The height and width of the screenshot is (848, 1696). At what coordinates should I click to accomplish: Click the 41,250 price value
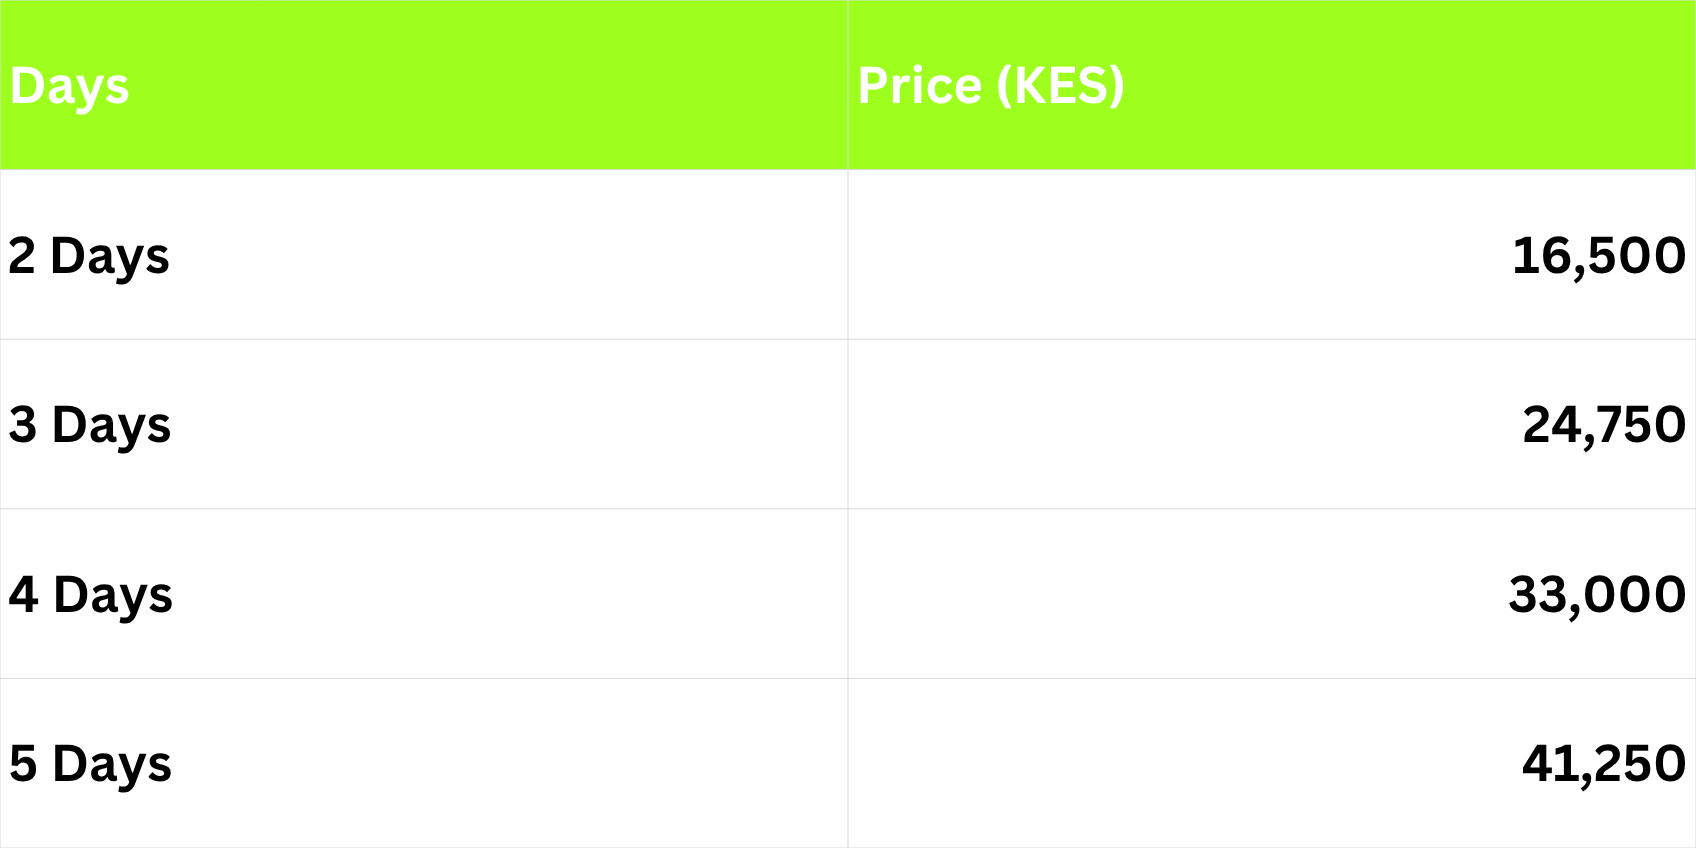pos(1603,764)
